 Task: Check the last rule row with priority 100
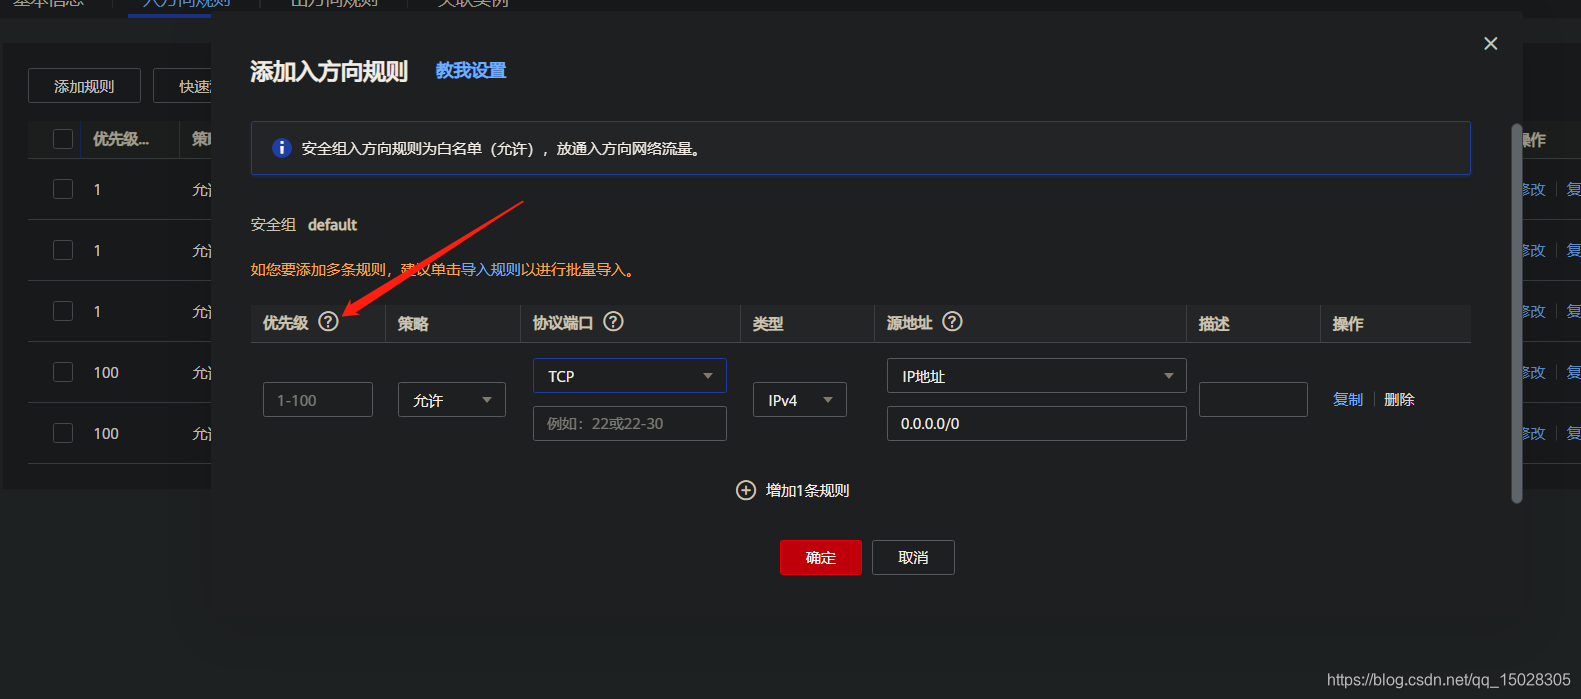point(63,433)
